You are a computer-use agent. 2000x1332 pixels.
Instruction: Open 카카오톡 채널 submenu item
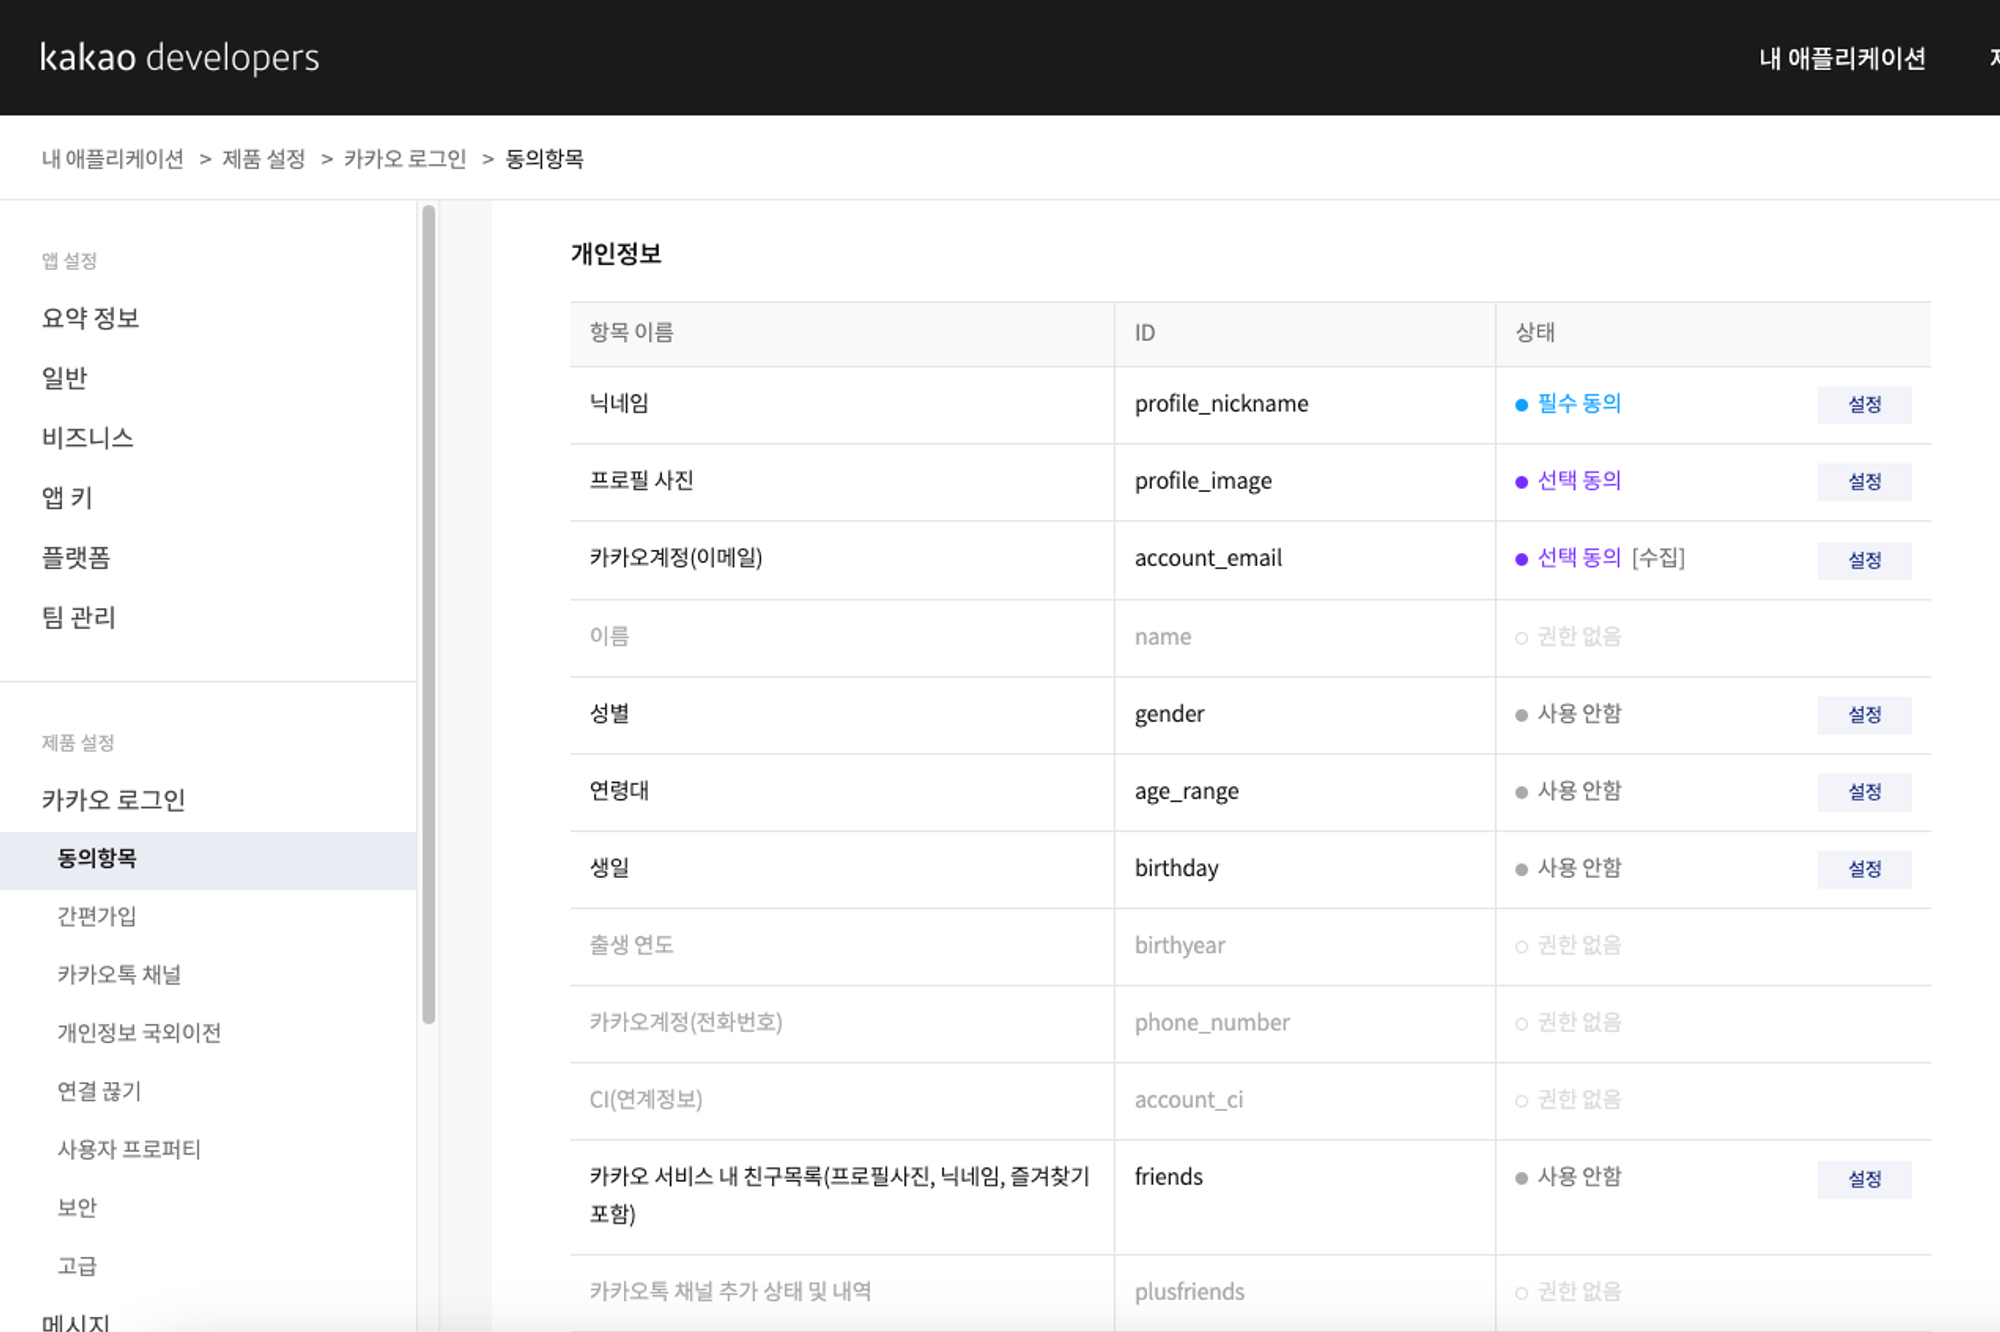[119, 974]
